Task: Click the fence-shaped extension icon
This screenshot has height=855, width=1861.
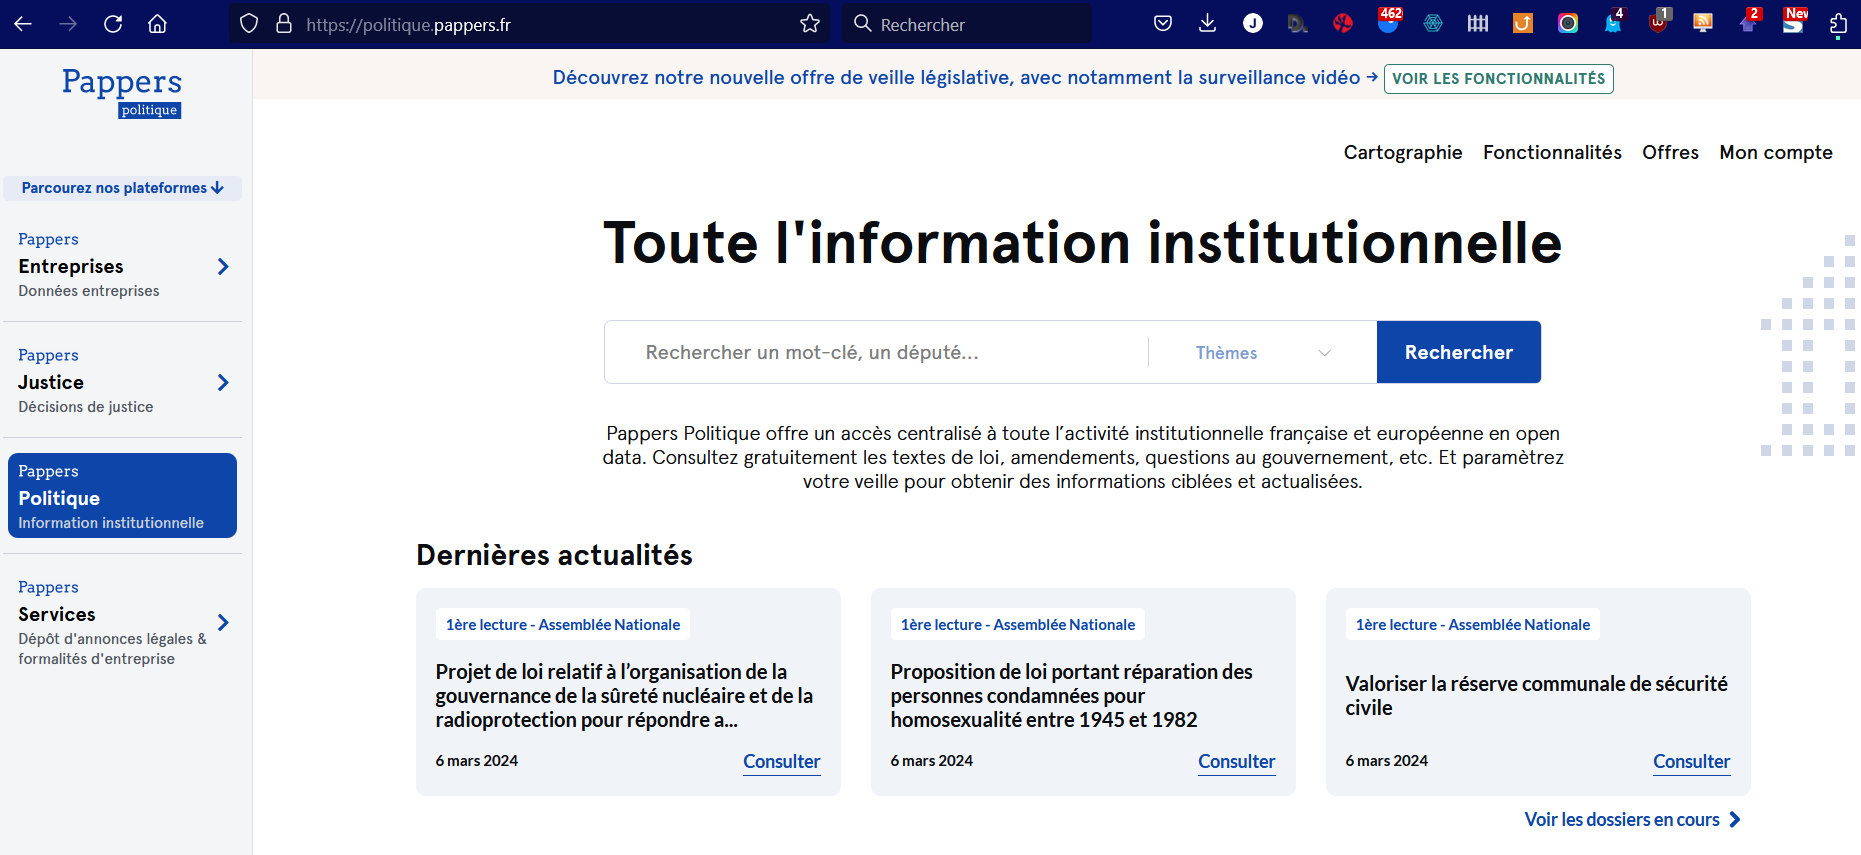Action: point(1478,24)
